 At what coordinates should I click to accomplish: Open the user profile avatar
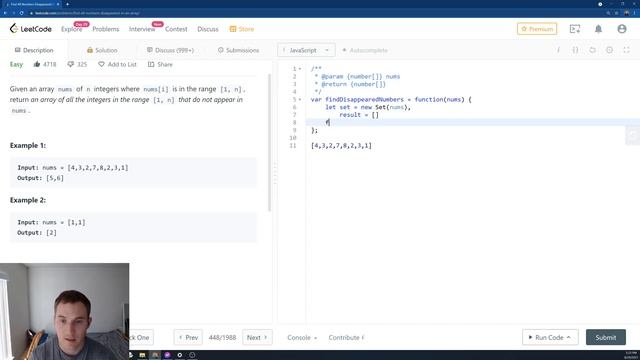(x=622, y=29)
